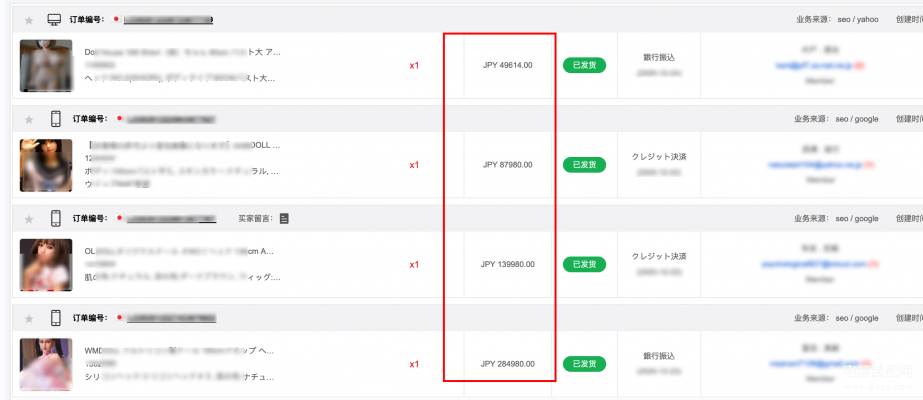Click the phone icon of the JPY 87980.00 order
Image resolution: width=923 pixels, height=400 pixels.
(56, 119)
